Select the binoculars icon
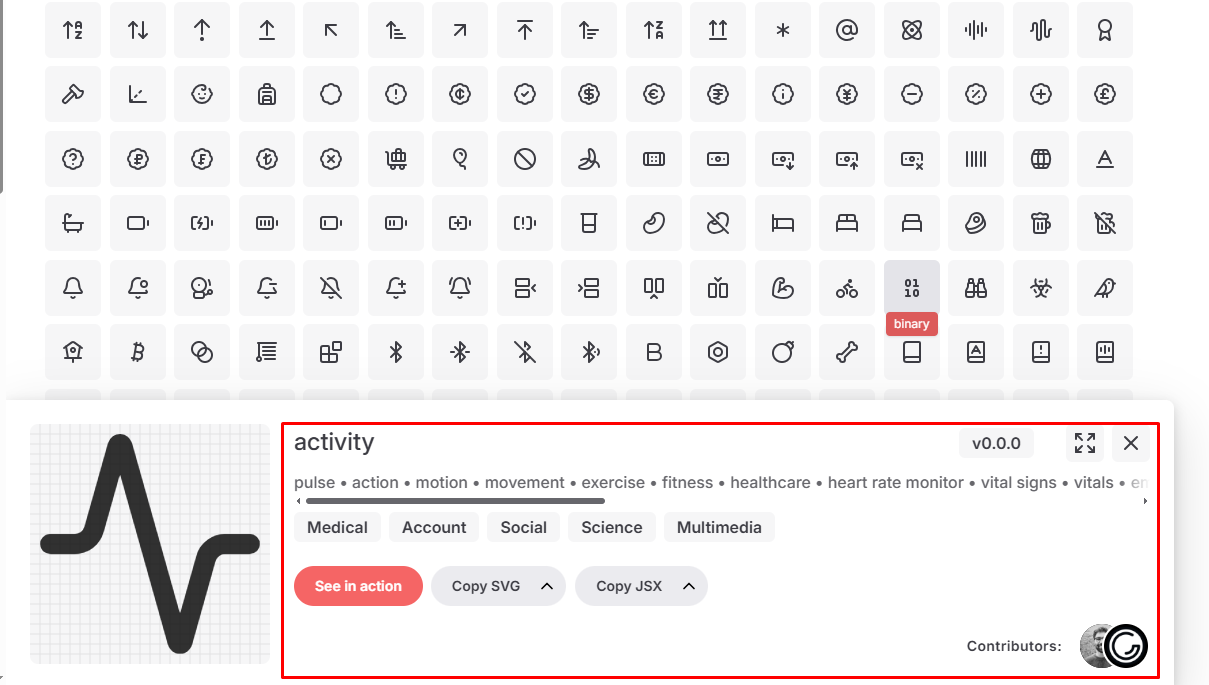Image resolution: width=1209 pixels, height=685 pixels. coord(975,288)
